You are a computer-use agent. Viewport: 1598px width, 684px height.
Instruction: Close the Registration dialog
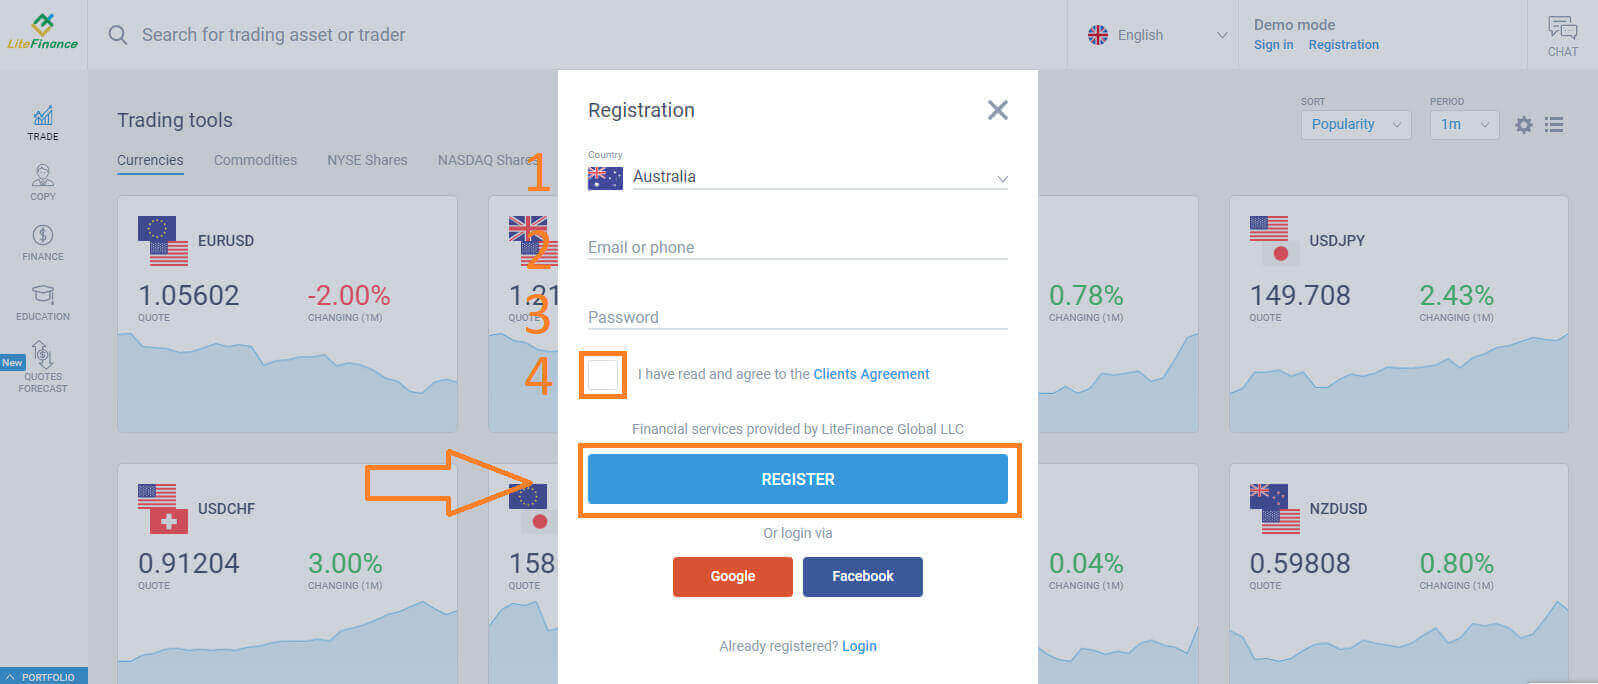(x=997, y=110)
